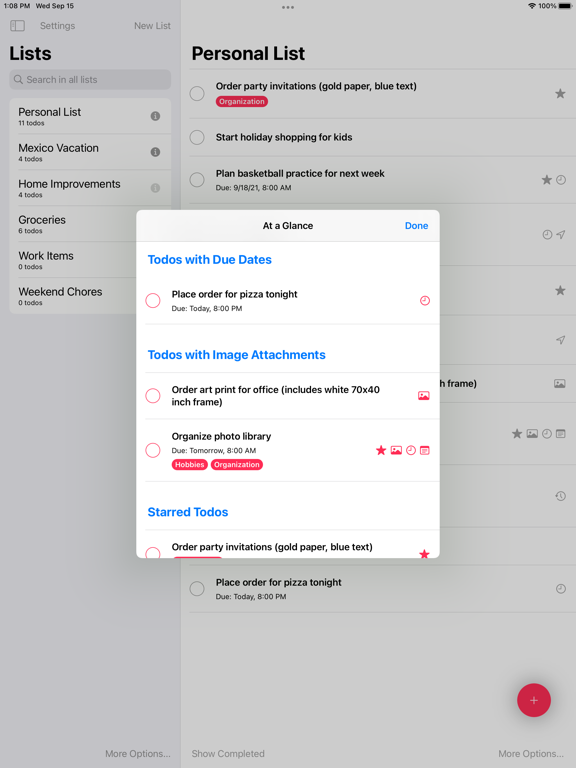The height and width of the screenshot is (768, 576).
Task: Click Todos with Image Attachments heading
Action: [237, 355]
